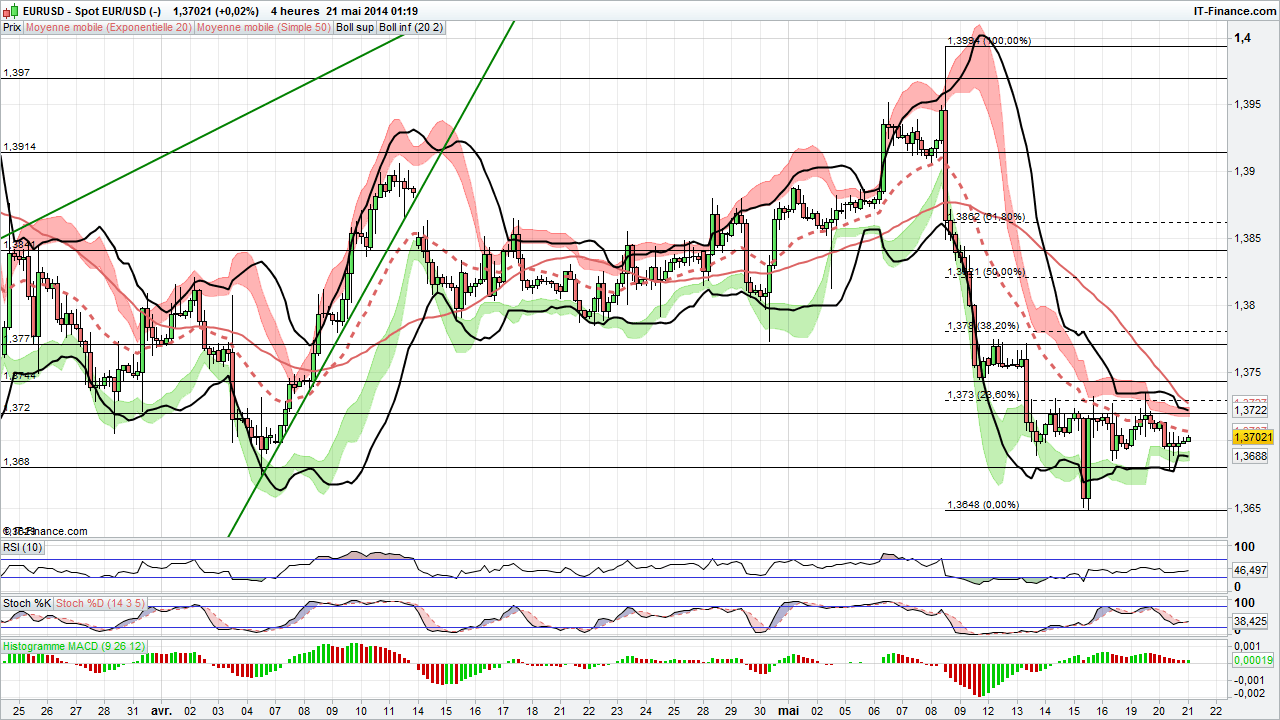Toggle the Moyenne mobile (Exponentielle 20) indicator
1280x720 pixels.
[109, 28]
